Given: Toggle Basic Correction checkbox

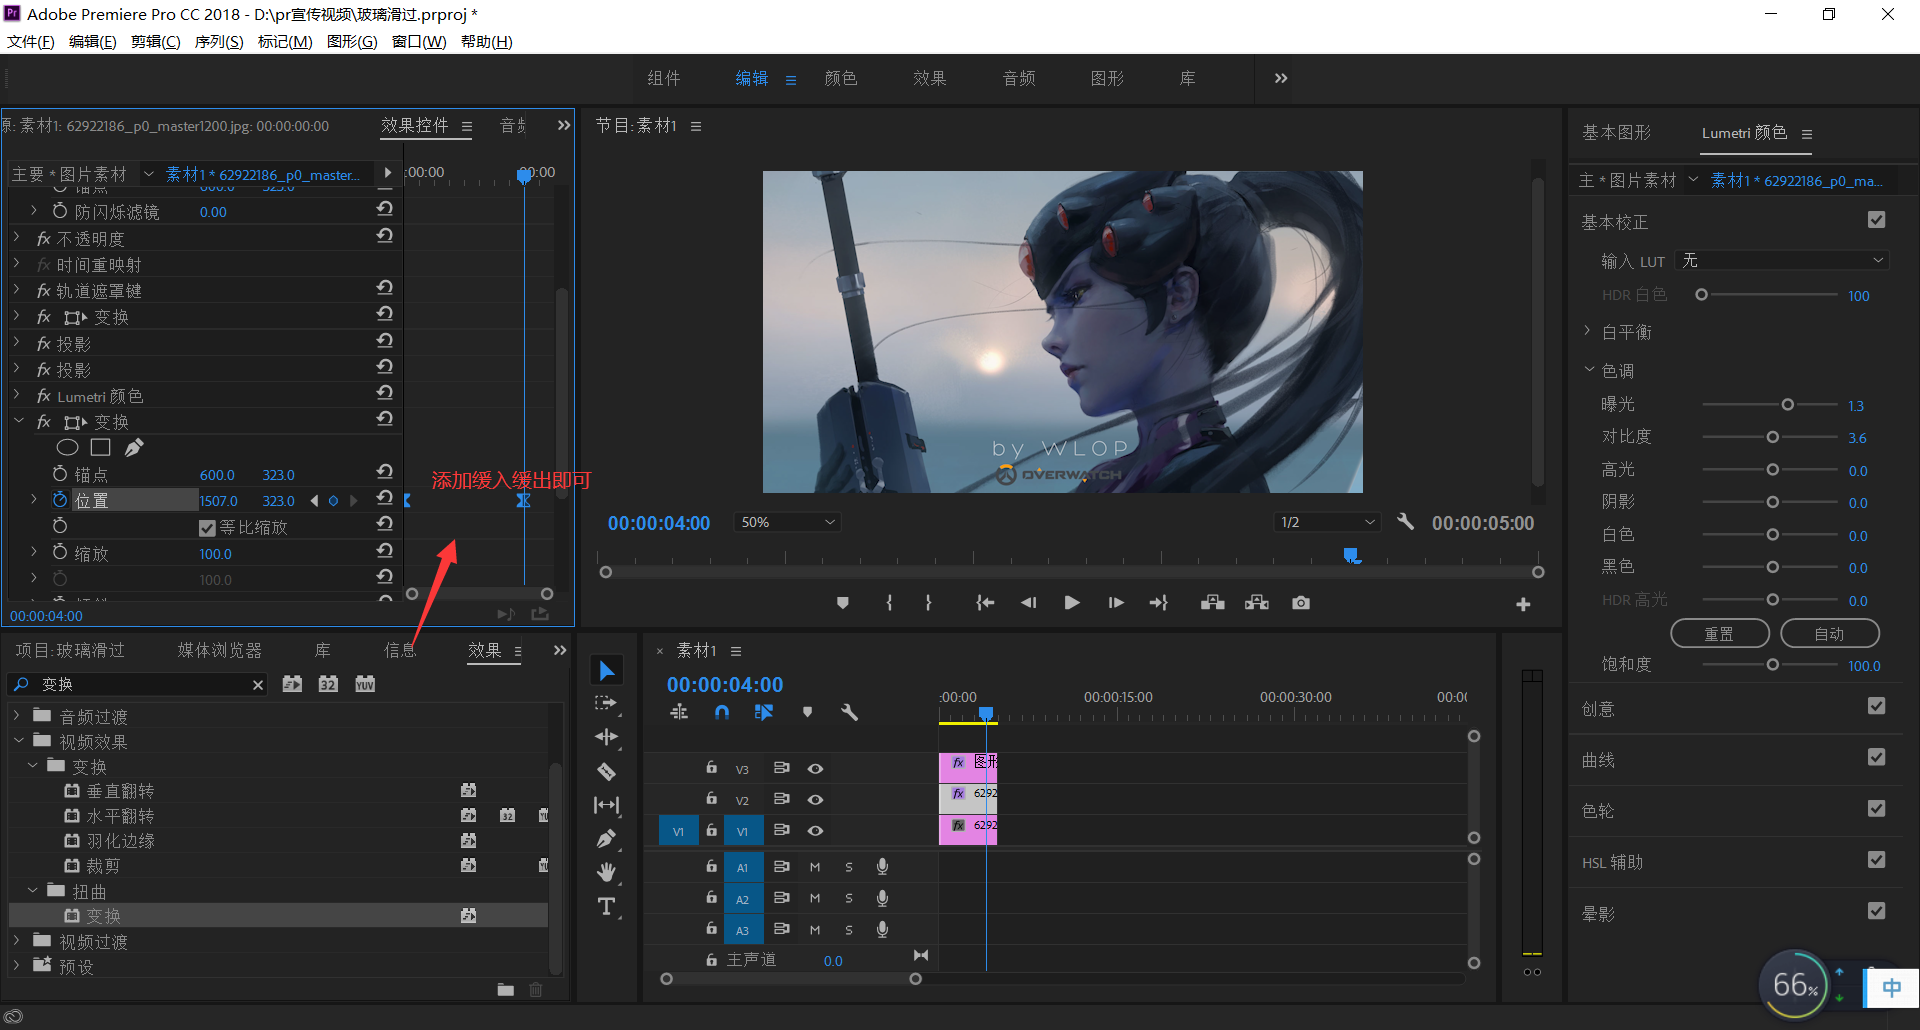Looking at the screenshot, I should click(x=1876, y=220).
